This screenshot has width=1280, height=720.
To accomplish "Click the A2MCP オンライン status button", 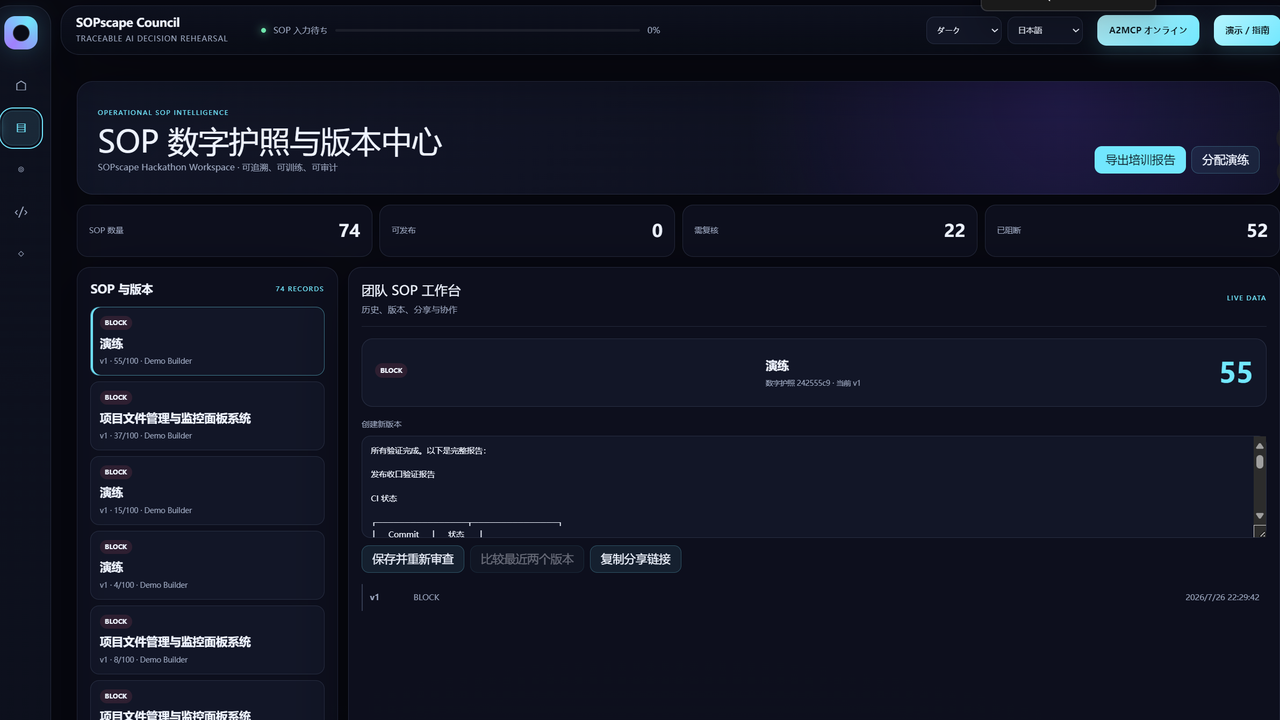I will (1148, 30).
